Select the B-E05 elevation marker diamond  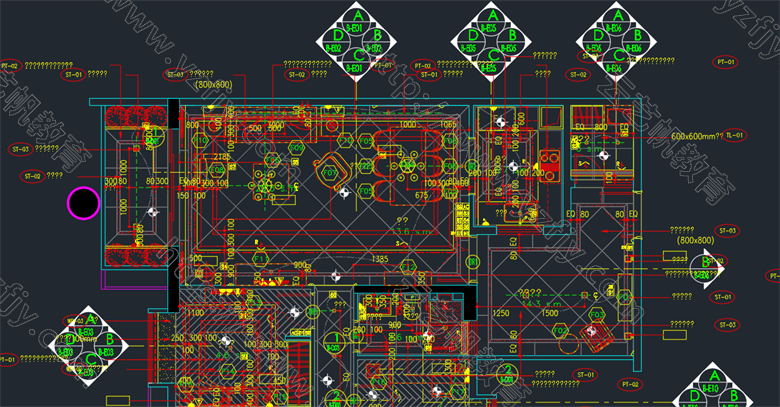[x=491, y=41]
